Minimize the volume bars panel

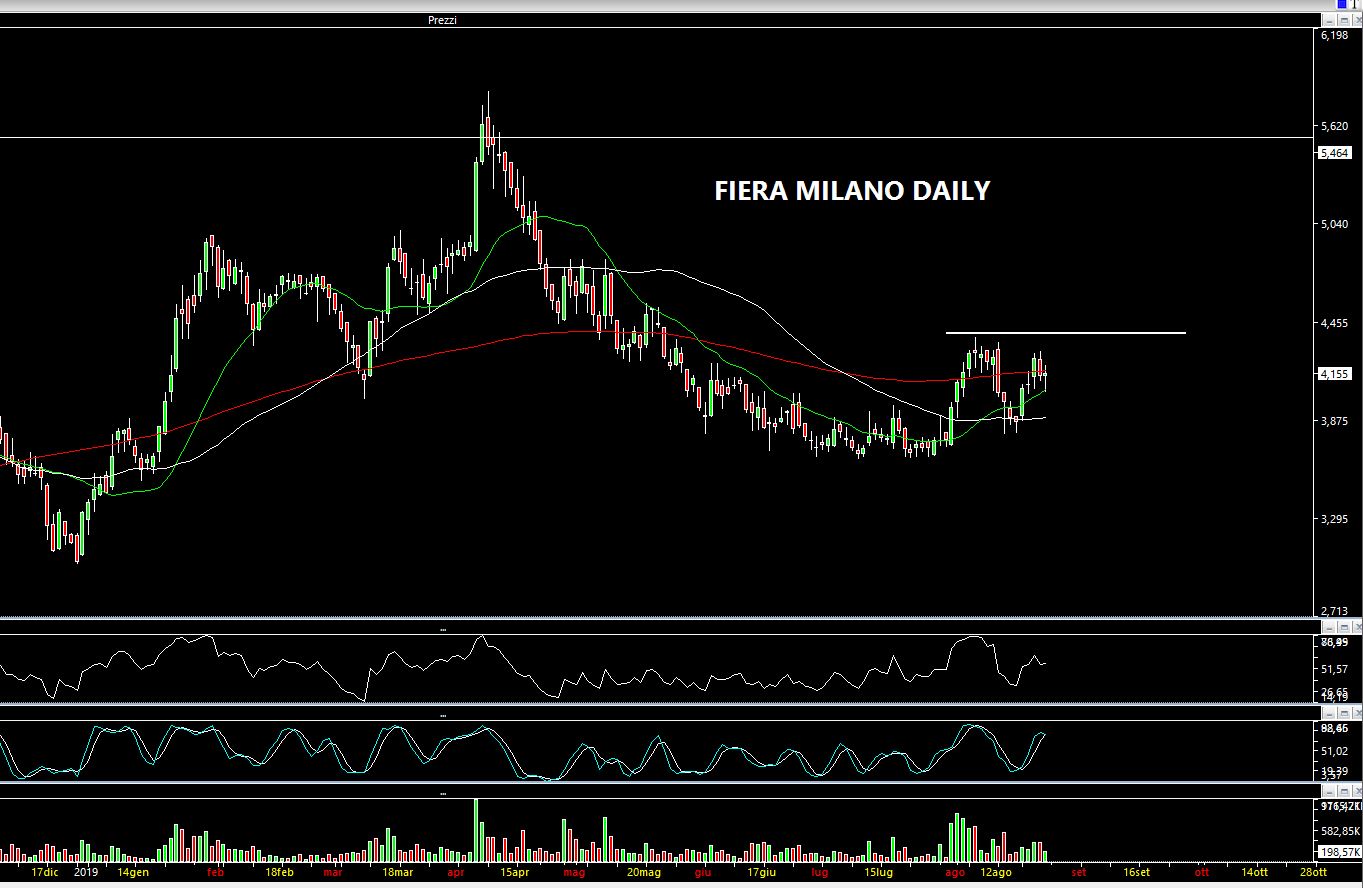(x=1329, y=792)
